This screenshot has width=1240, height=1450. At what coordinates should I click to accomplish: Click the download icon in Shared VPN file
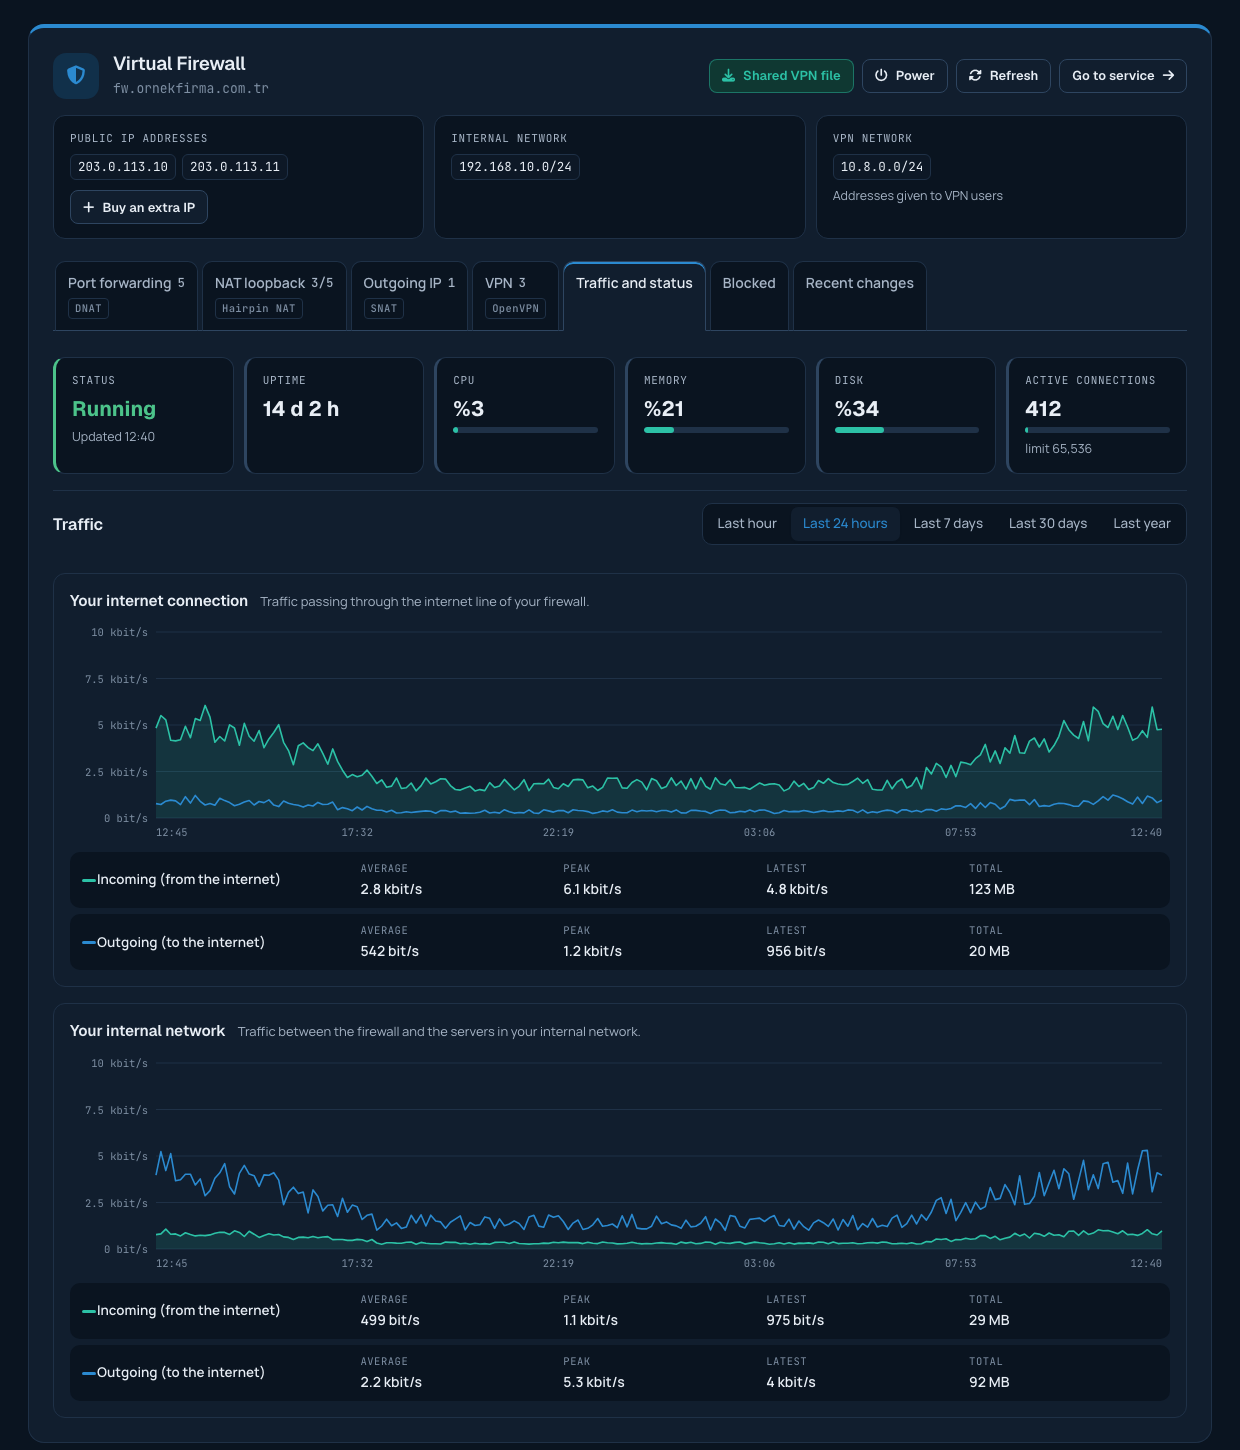(729, 76)
